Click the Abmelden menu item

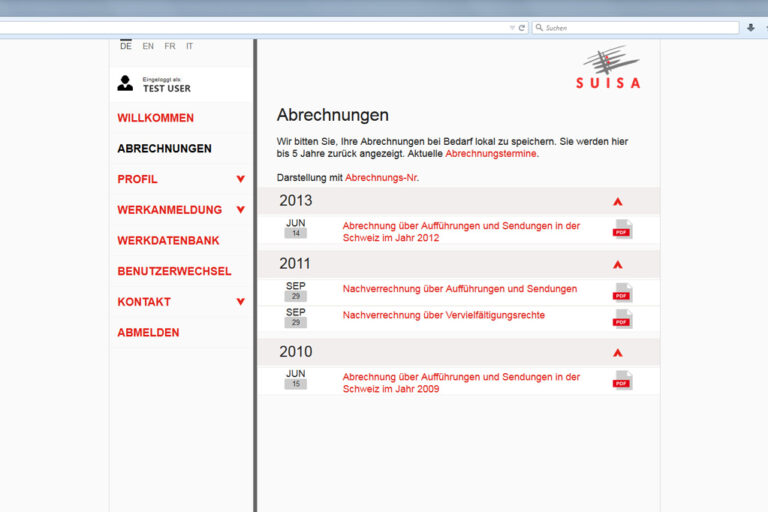pos(148,333)
